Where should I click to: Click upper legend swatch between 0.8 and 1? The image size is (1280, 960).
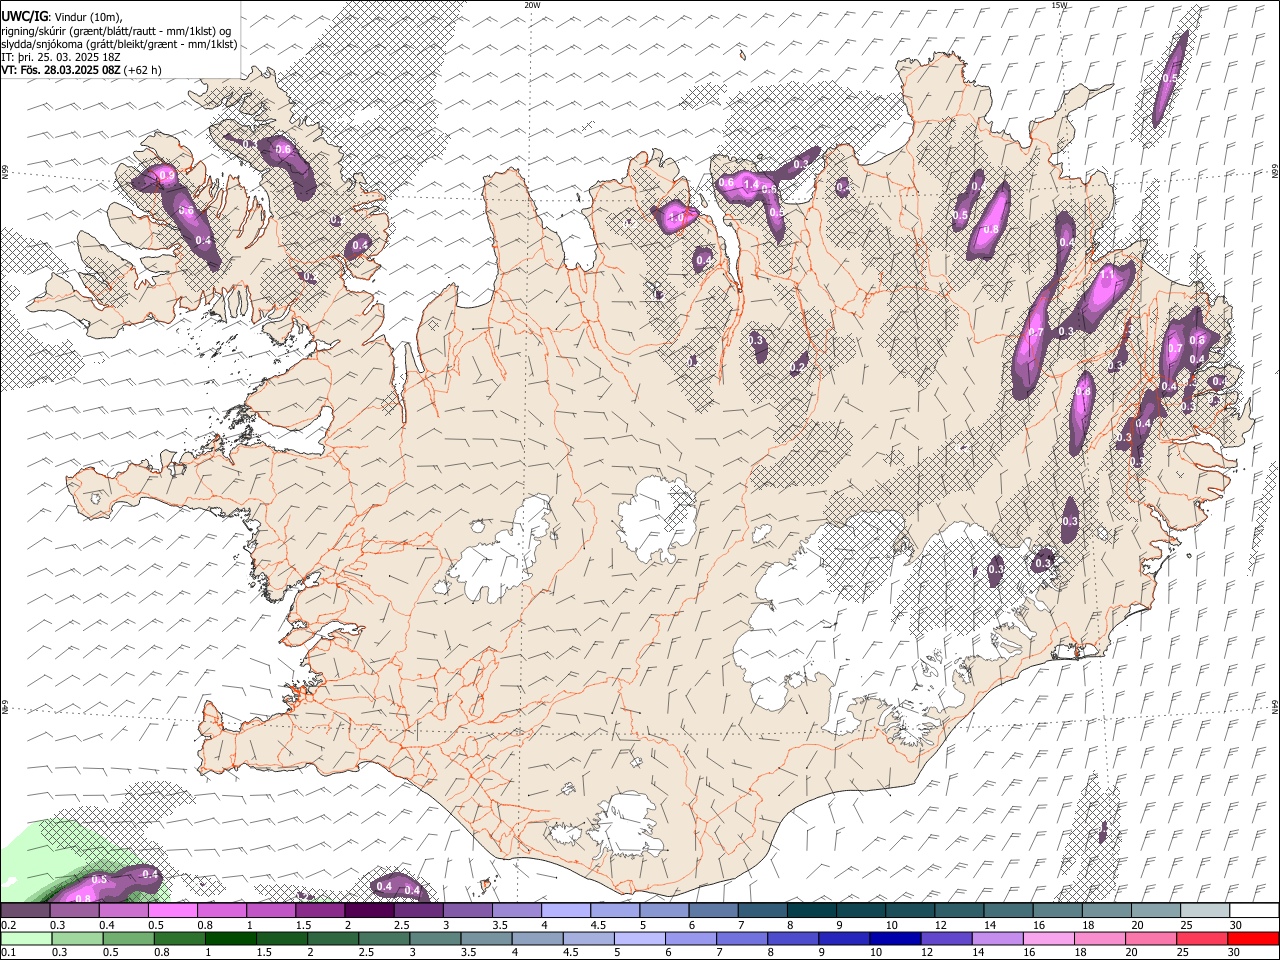tap(221, 911)
